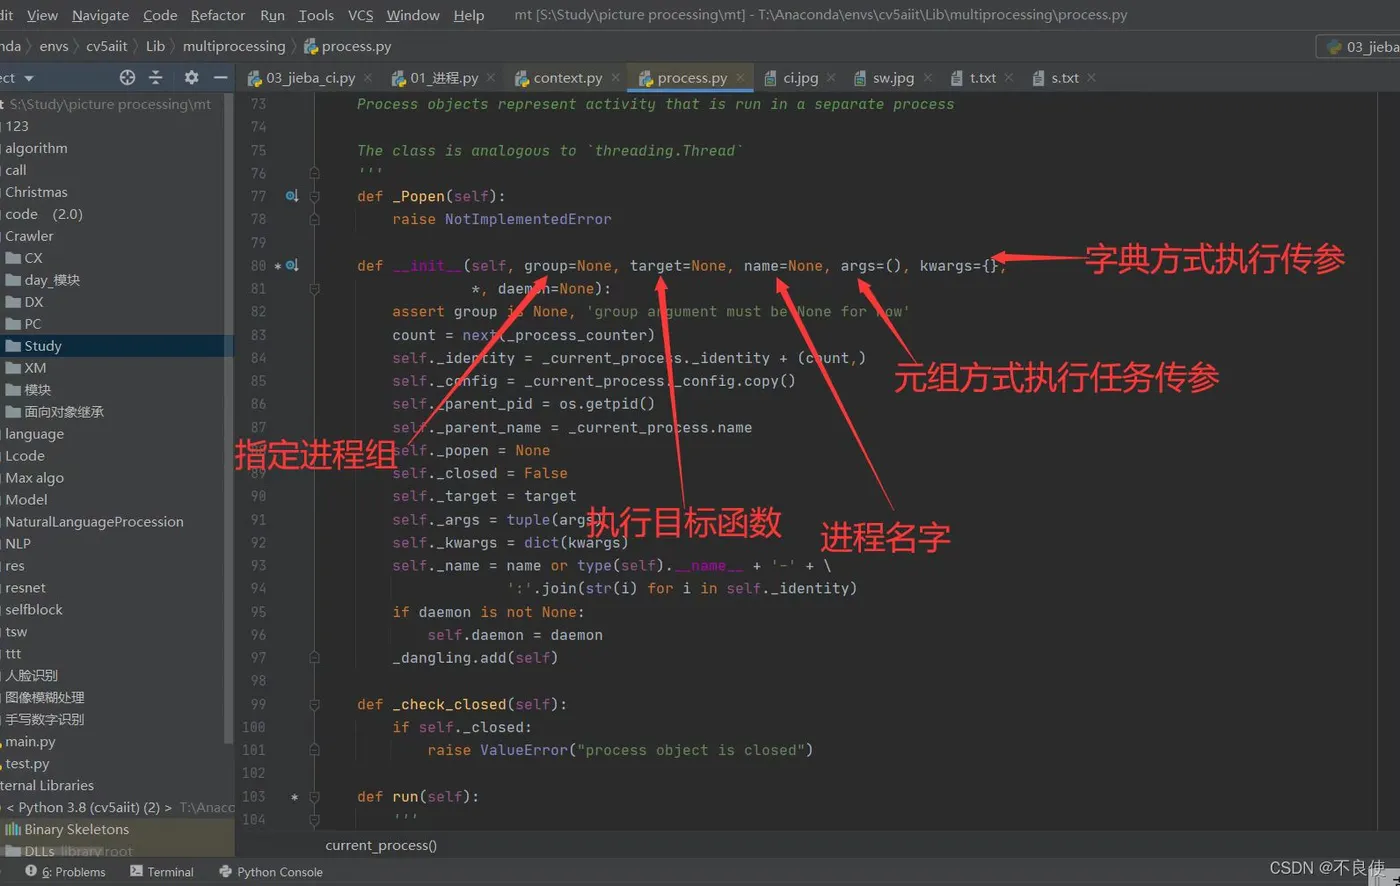
Task: Switch to the context.py editor tab
Action: (567, 78)
